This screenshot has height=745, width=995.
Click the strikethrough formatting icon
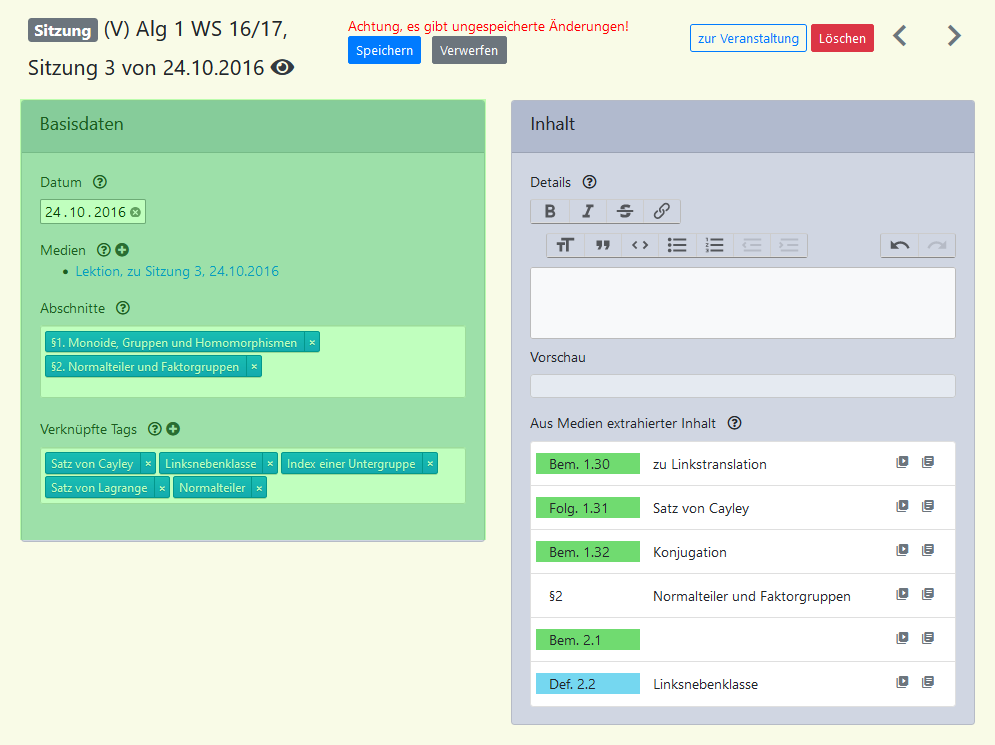624,211
